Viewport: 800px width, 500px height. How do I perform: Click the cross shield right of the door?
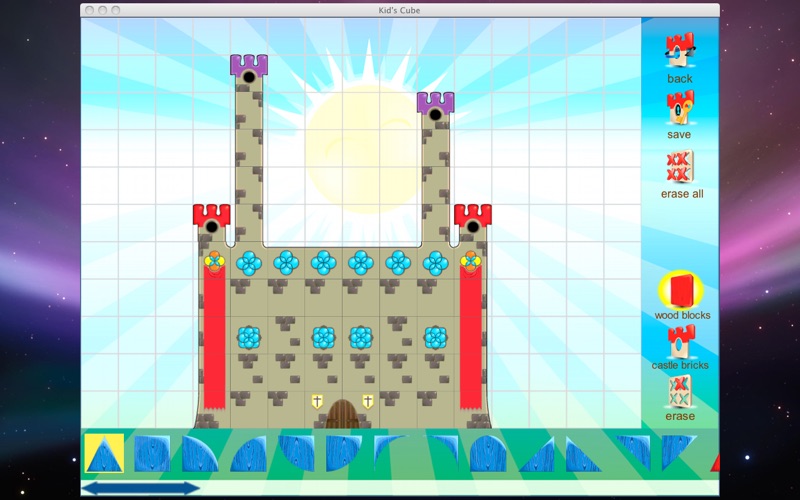pos(367,402)
